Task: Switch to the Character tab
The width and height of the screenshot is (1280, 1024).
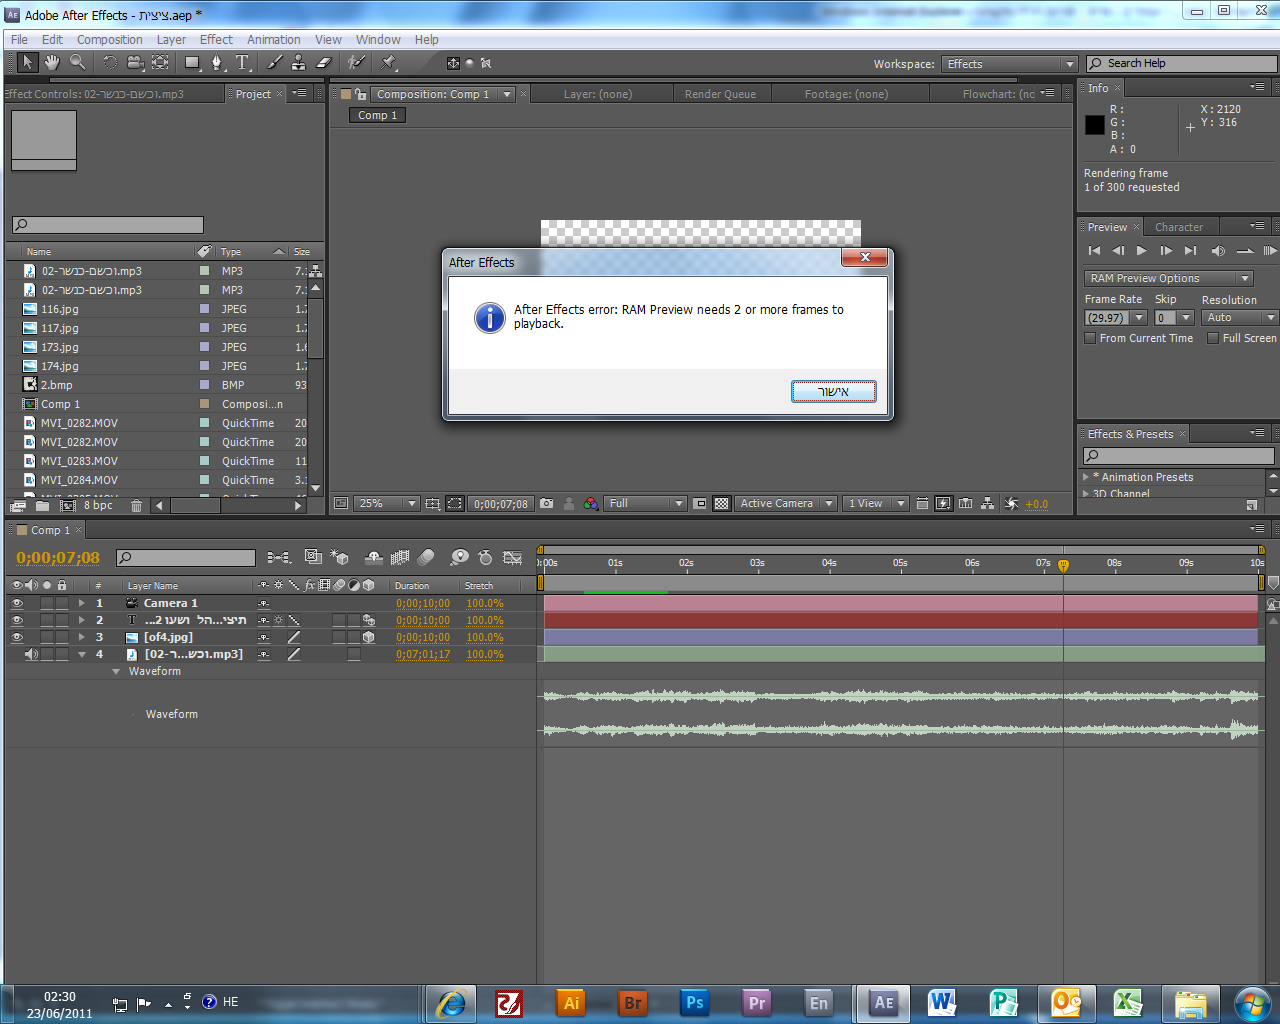Action: pyautogui.click(x=1179, y=227)
